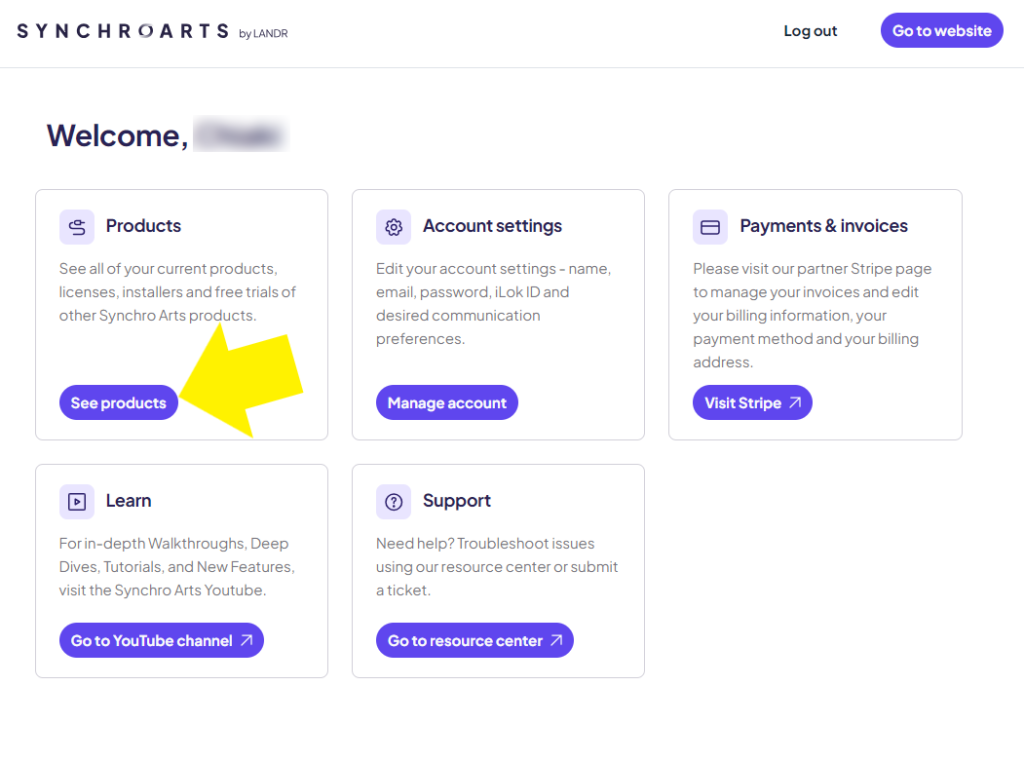The image size is (1024, 762).
Task: Click Go to website button
Action: click(x=942, y=31)
